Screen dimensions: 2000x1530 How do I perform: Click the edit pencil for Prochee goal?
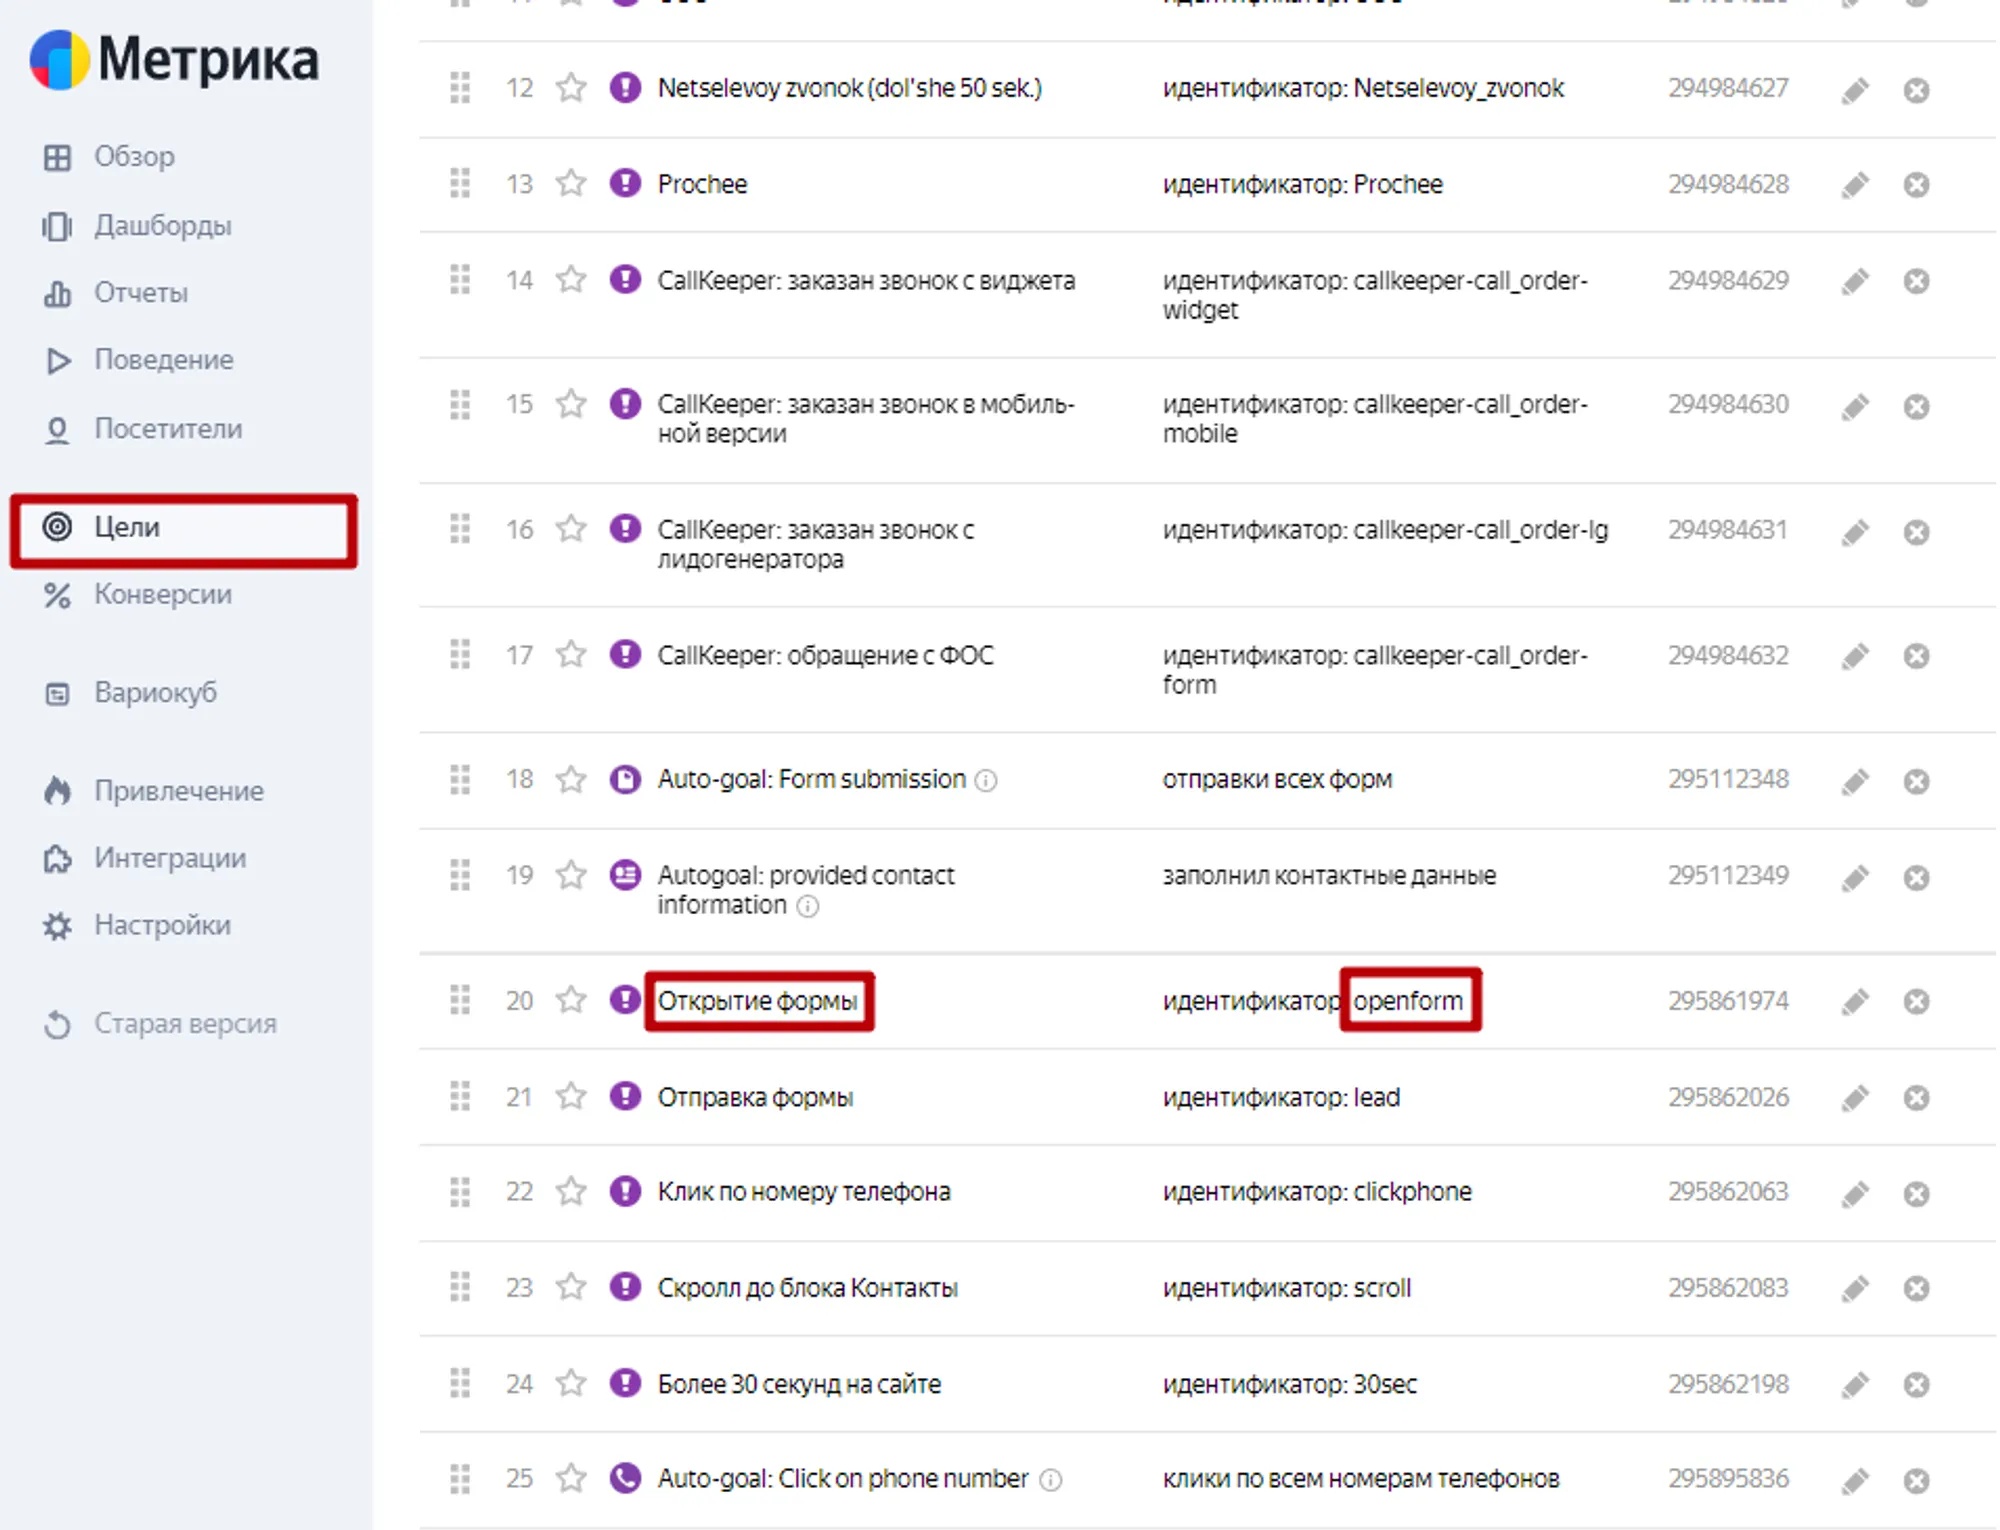click(x=1855, y=185)
